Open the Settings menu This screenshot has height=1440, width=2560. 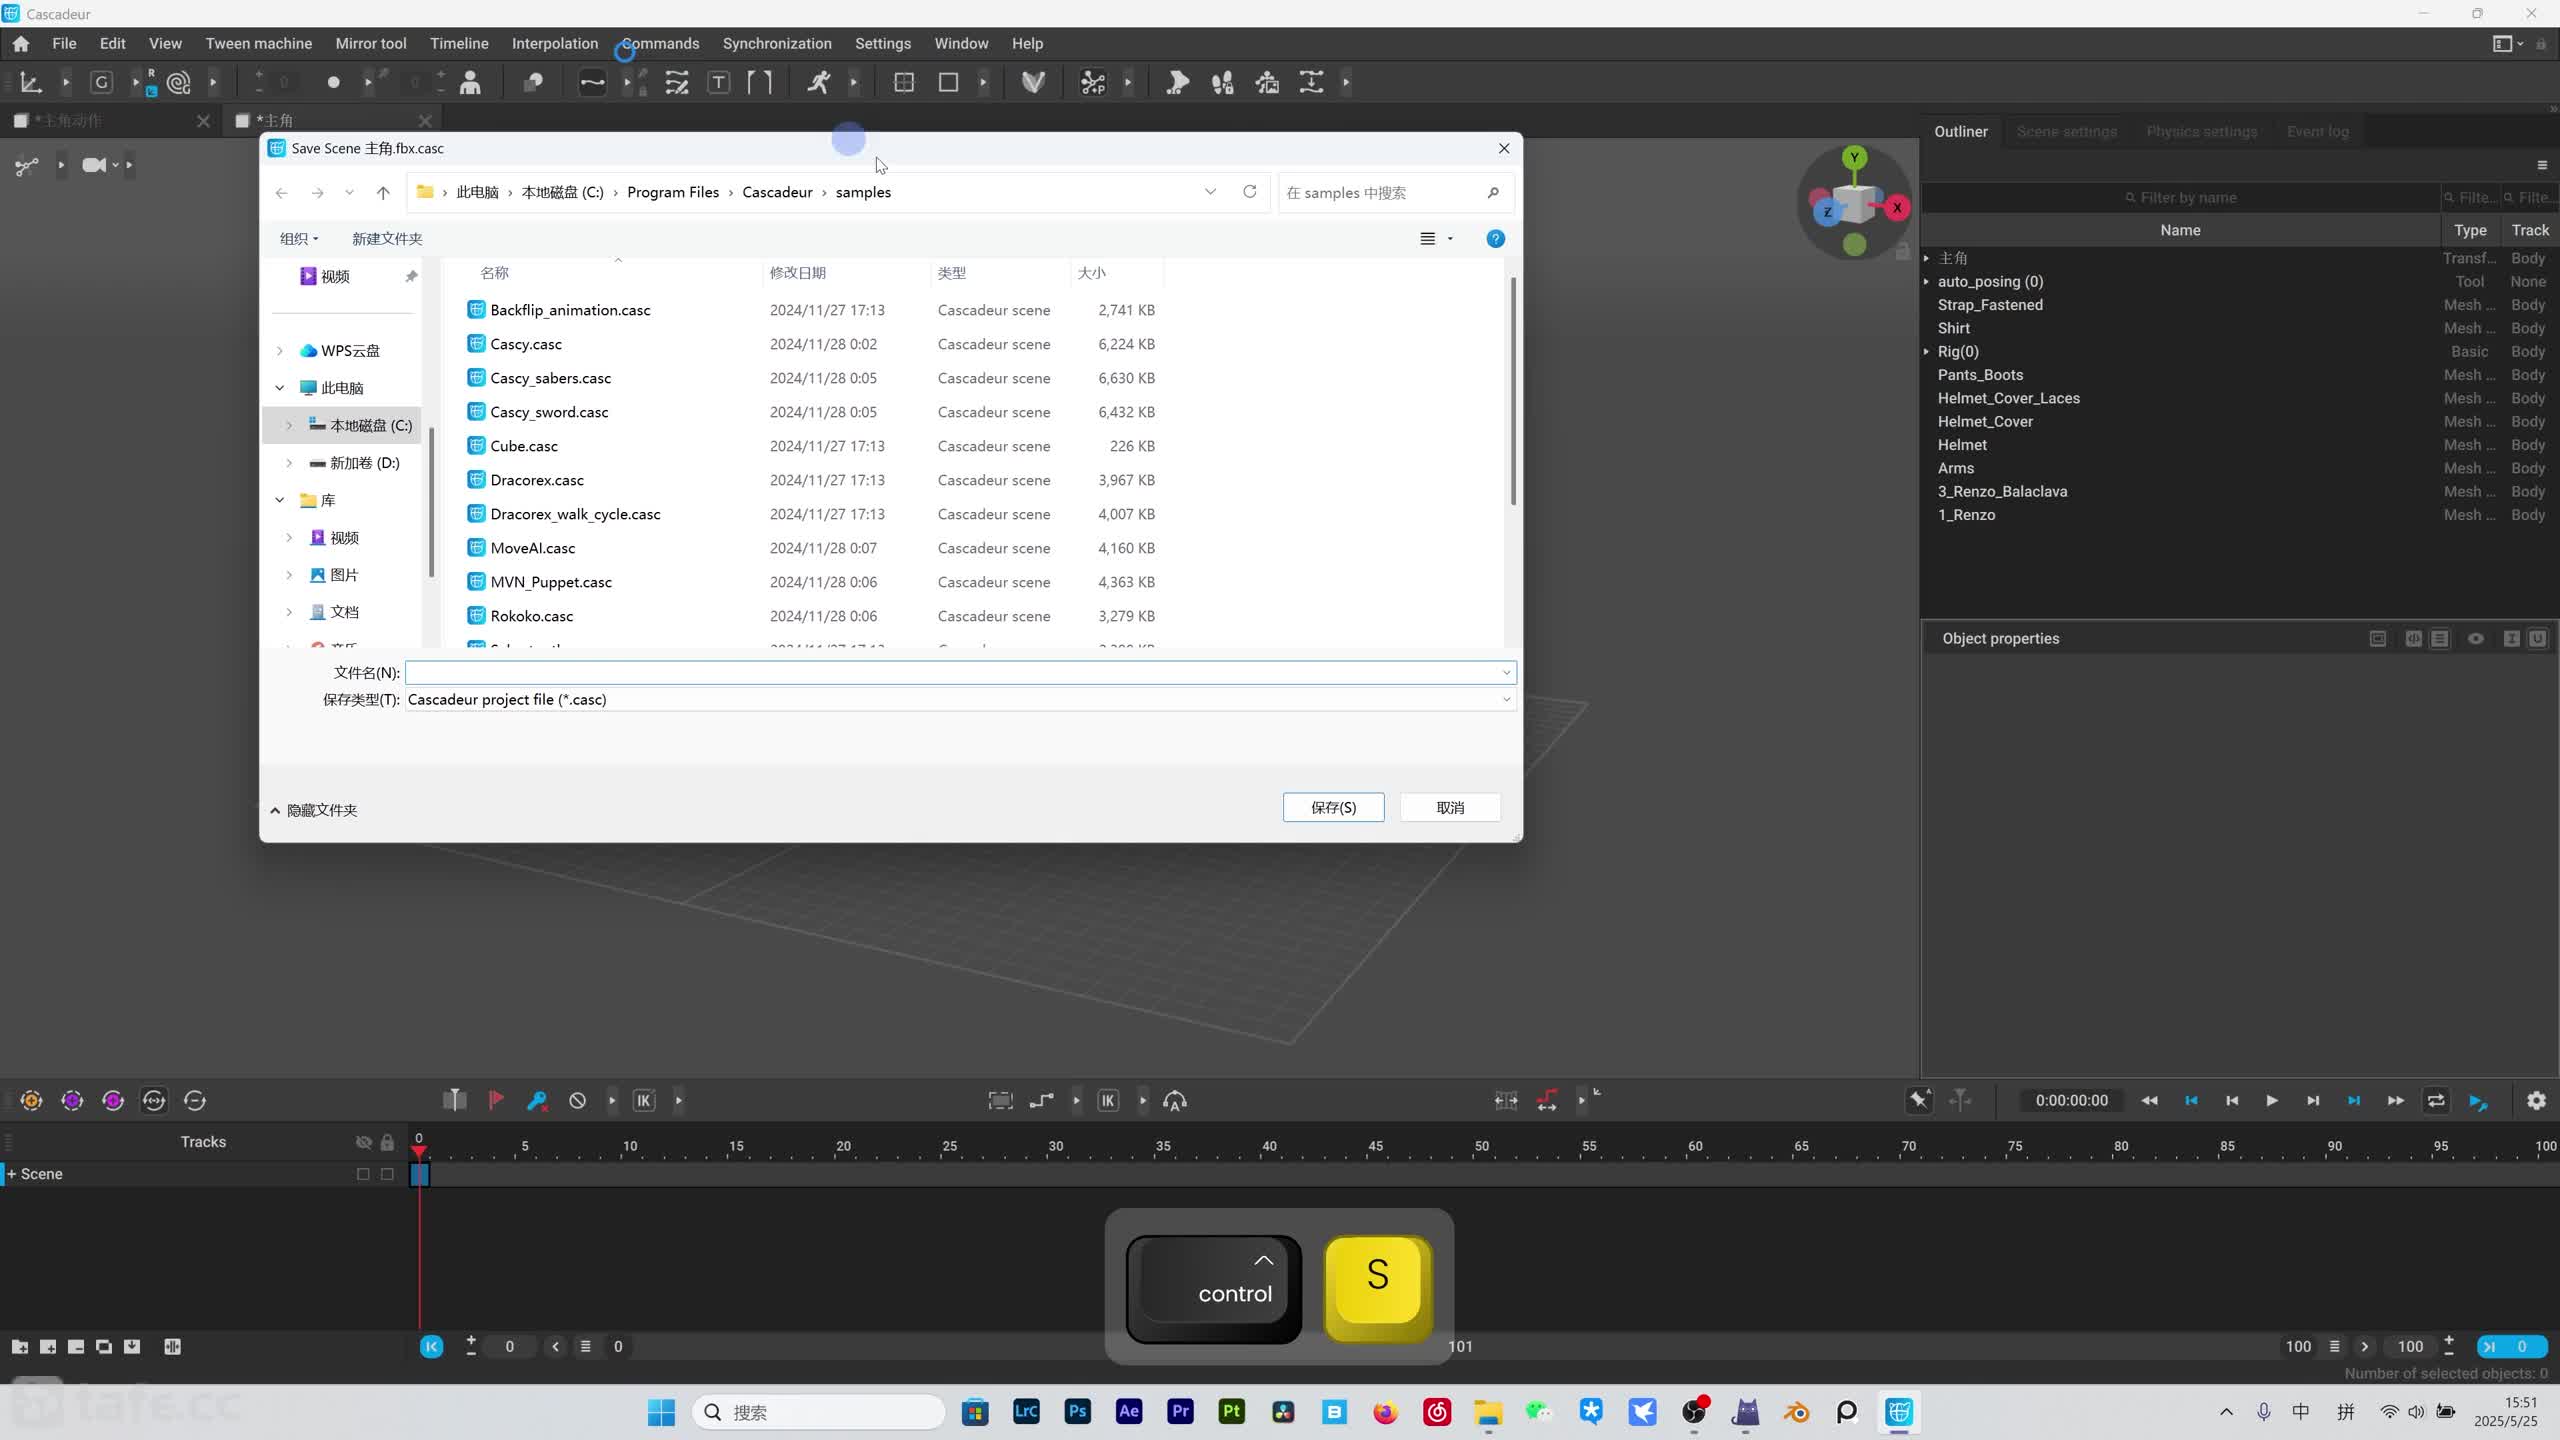tap(882, 44)
